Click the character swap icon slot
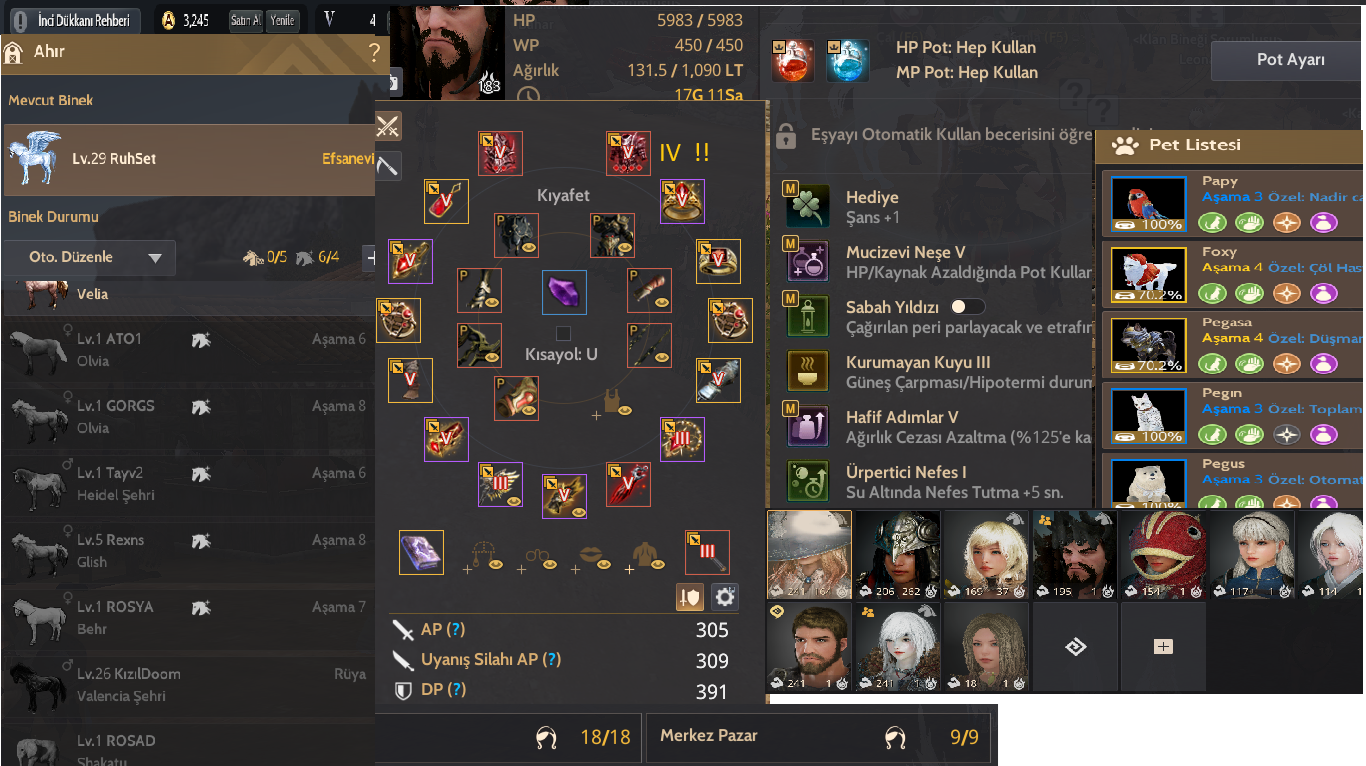Viewport: 1366px width, 766px height. pos(1076,647)
